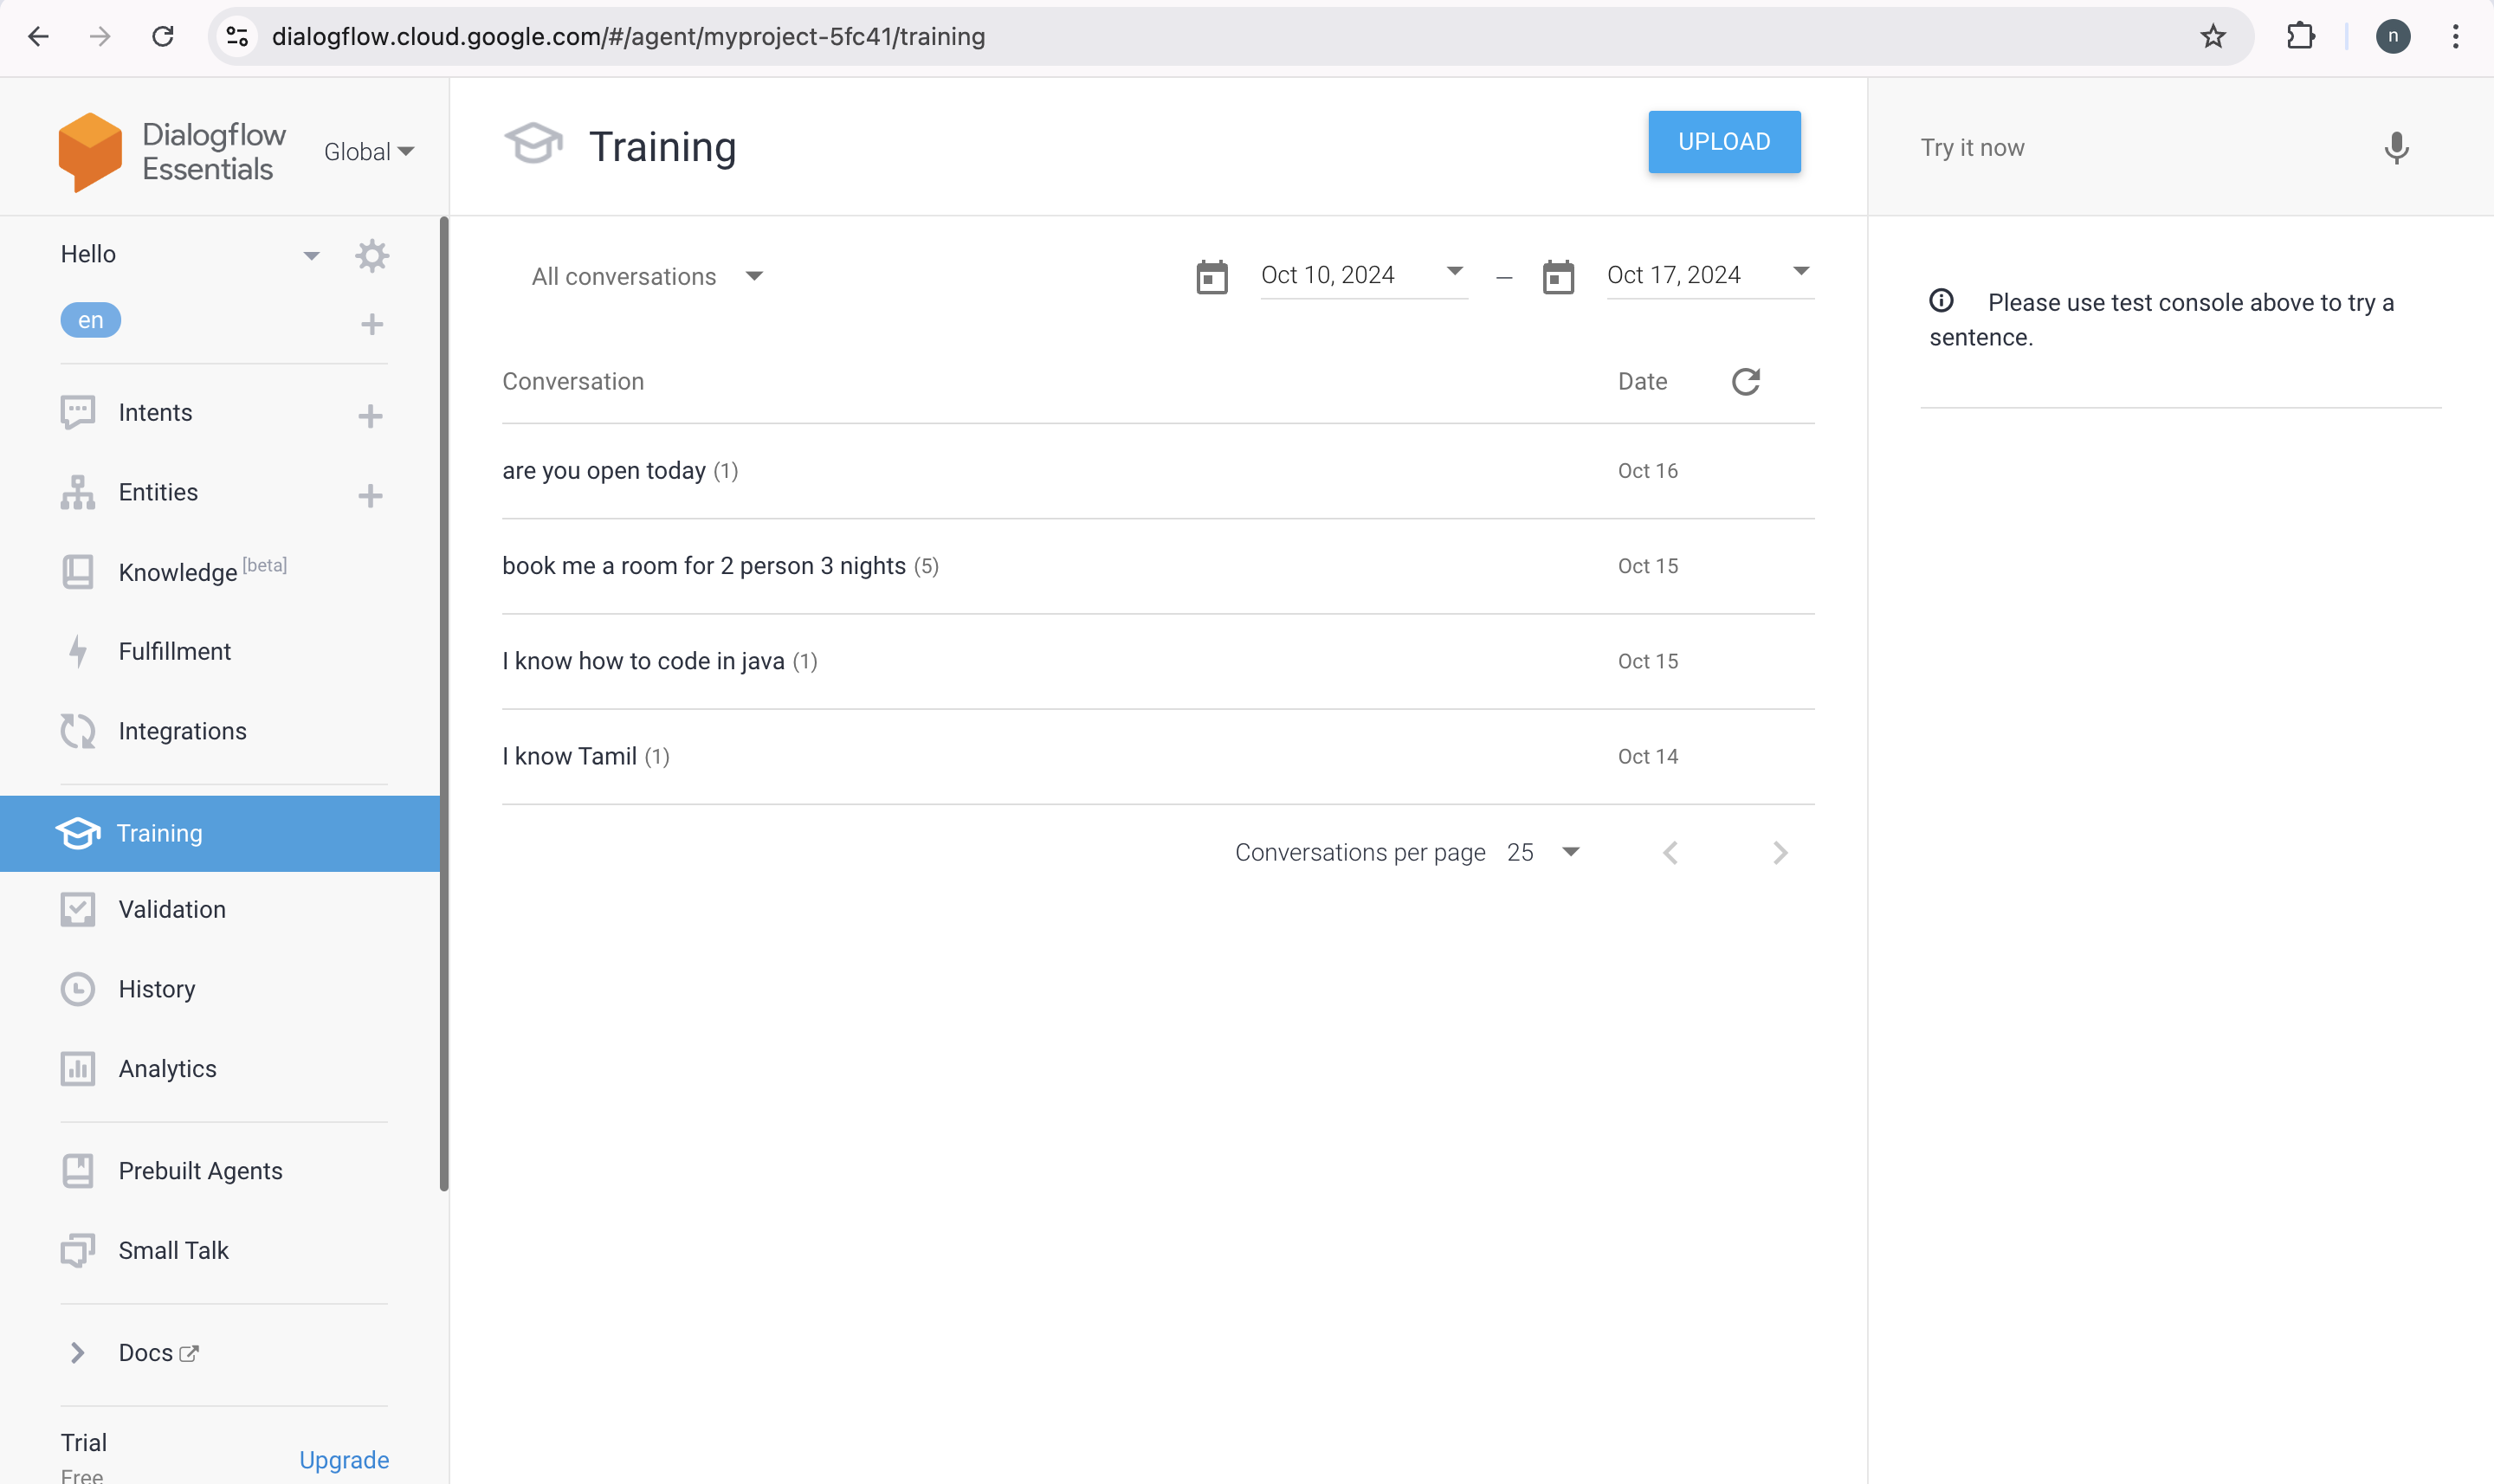Open the start date calendar picker
Screen dimensions: 2494x1484
click(x=1212, y=276)
